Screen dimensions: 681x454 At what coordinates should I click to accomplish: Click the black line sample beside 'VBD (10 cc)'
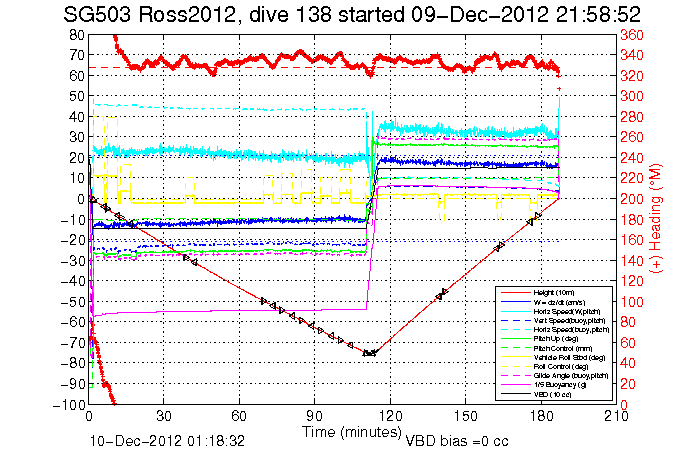pyautogui.click(x=515, y=394)
